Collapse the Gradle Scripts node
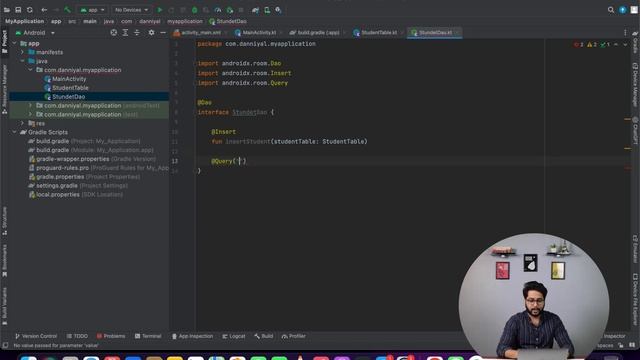The height and width of the screenshot is (360, 640). tap(14, 132)
